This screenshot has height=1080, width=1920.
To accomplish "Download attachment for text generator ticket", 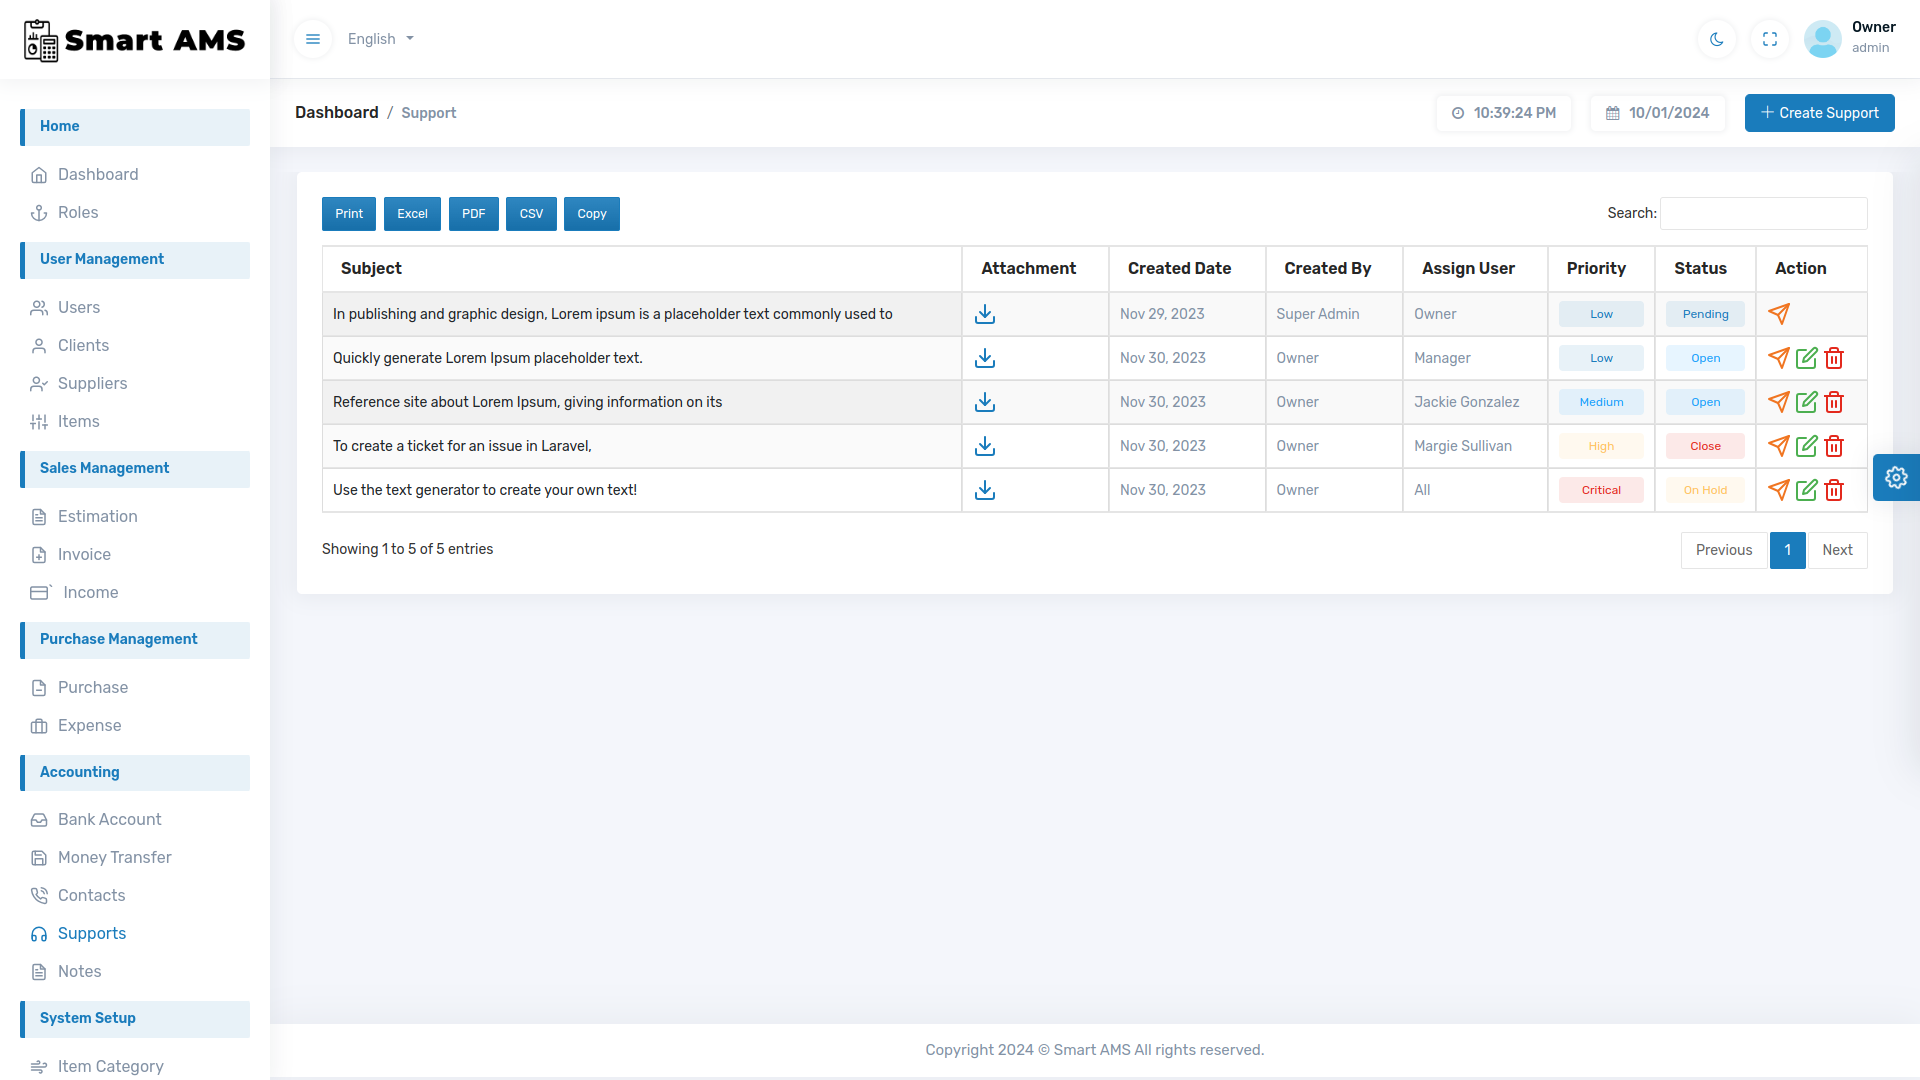I will pos(985,490).
